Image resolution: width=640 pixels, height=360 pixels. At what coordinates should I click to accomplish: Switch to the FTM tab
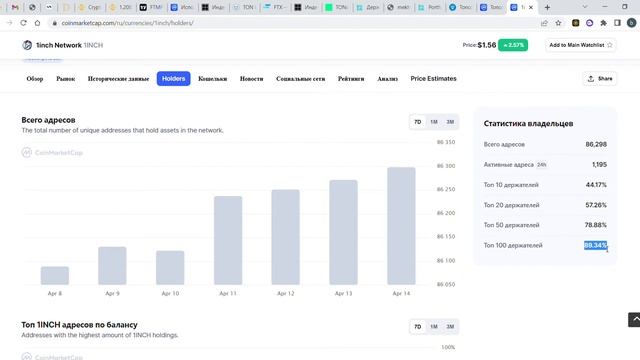[151, 7]
